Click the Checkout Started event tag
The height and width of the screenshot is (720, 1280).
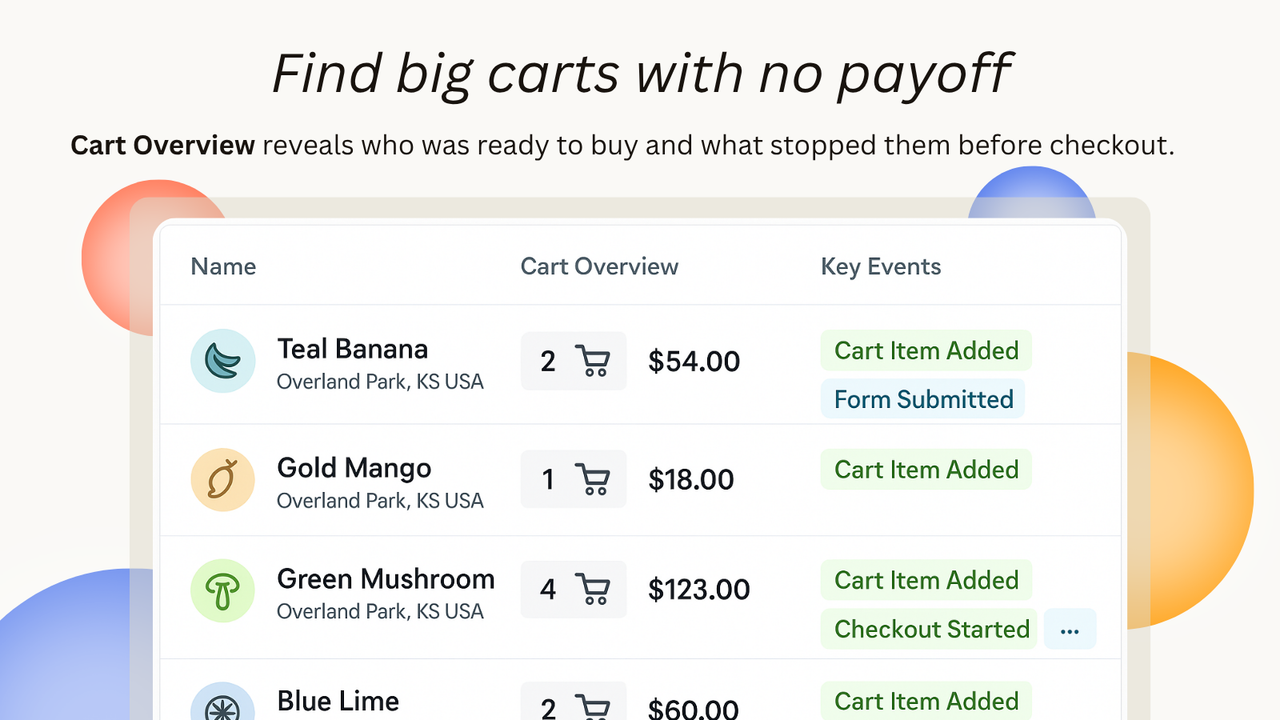[x=931, y=629]
